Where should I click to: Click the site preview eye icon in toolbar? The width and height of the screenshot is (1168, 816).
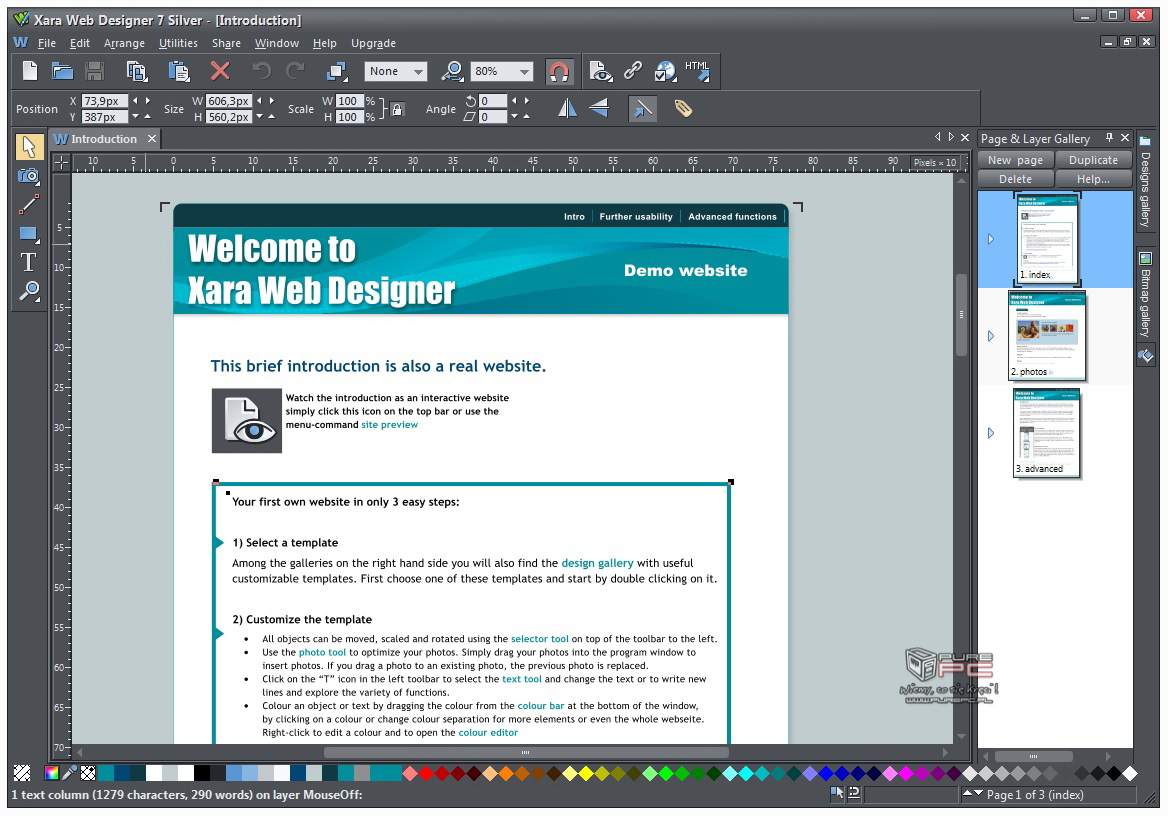[600, 71]
